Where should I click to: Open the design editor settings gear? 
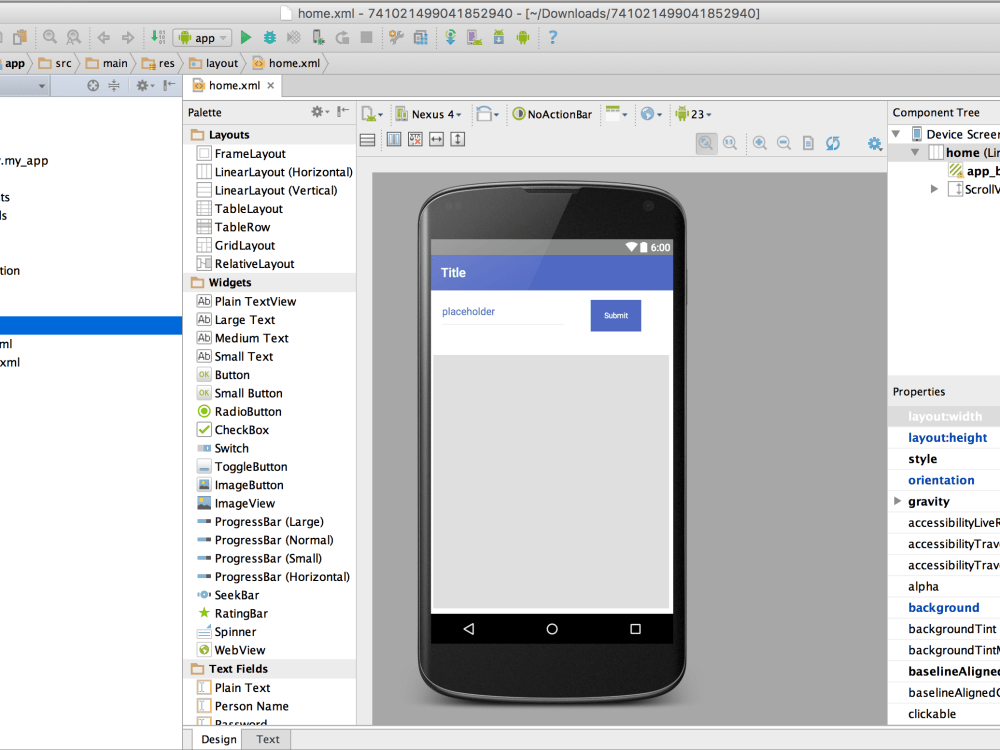pos(874,143)
